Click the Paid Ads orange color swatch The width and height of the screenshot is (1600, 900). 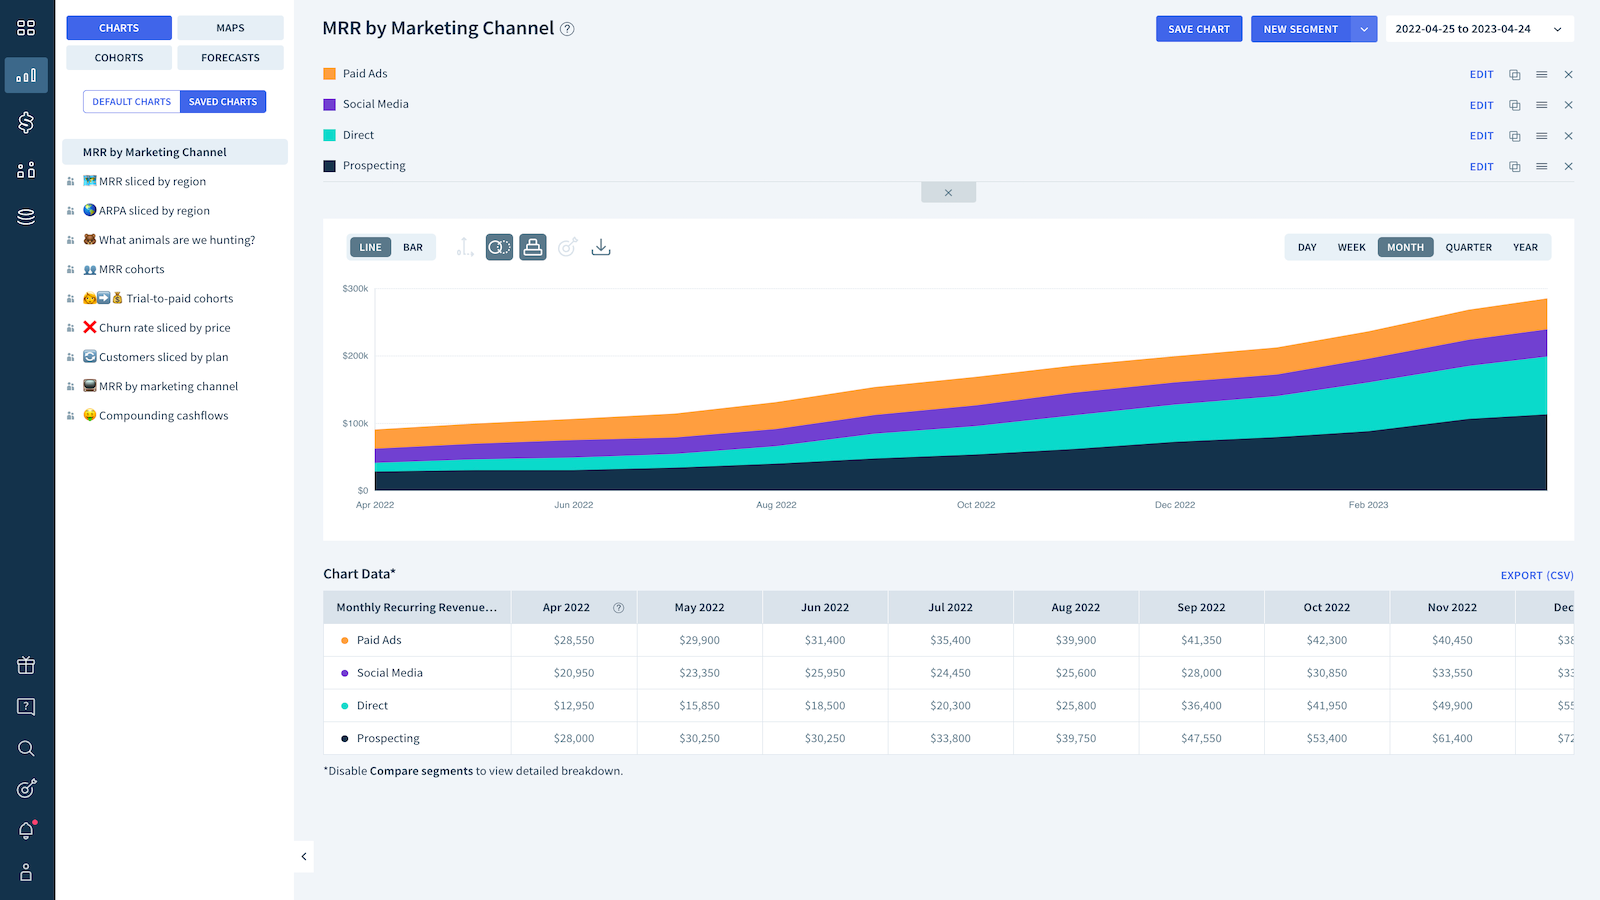[329, 74]
